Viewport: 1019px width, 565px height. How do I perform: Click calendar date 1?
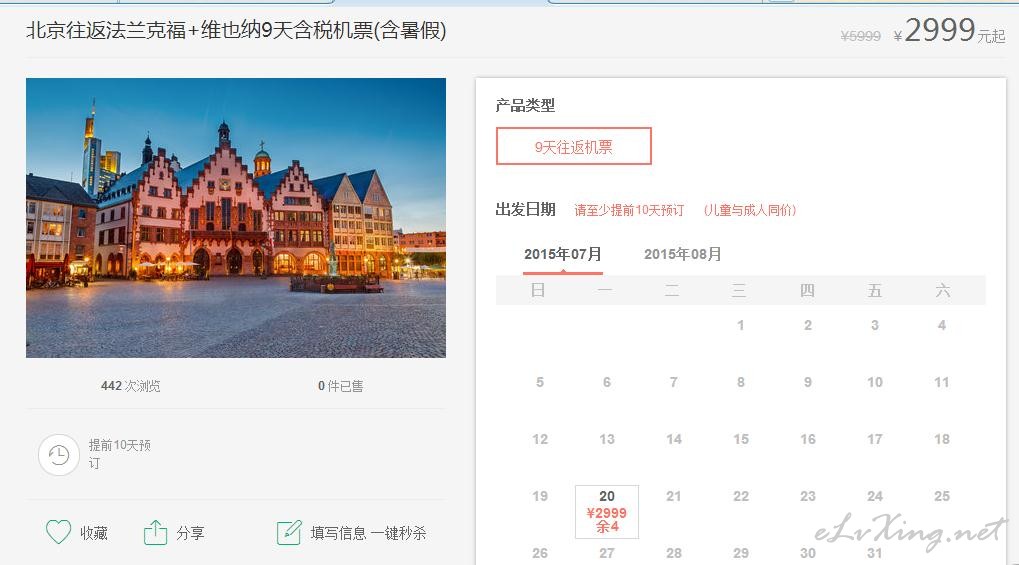tap(740, 325)
